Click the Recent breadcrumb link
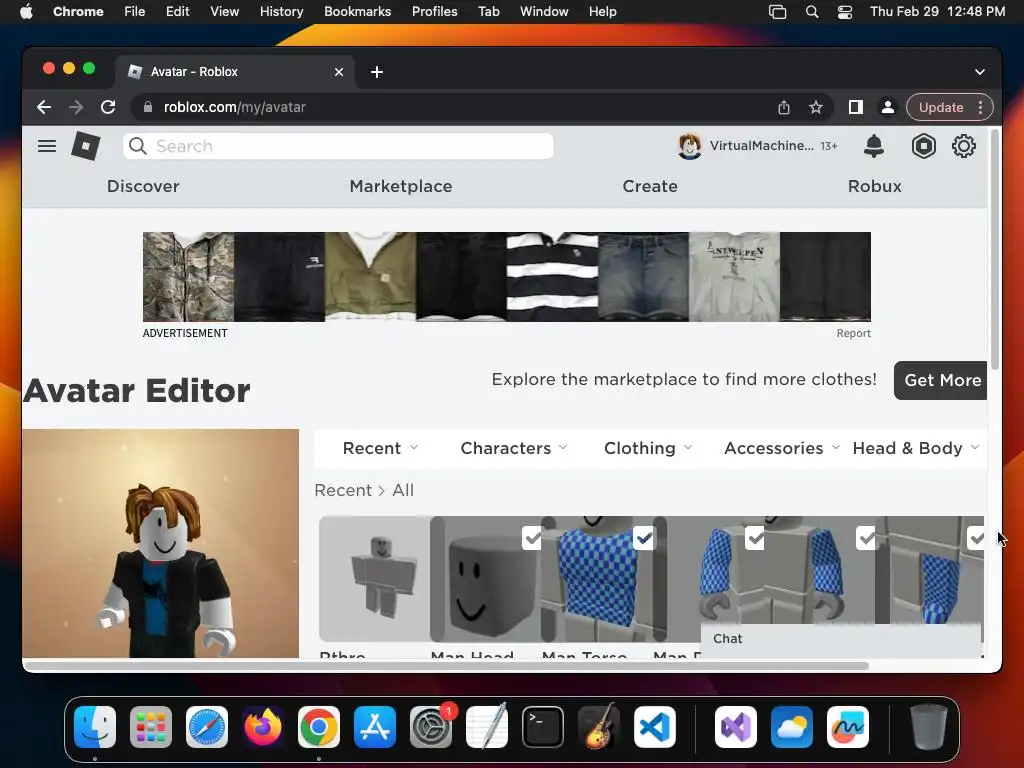The width and height of the screenshot is (1024, 768). [343, 490]
